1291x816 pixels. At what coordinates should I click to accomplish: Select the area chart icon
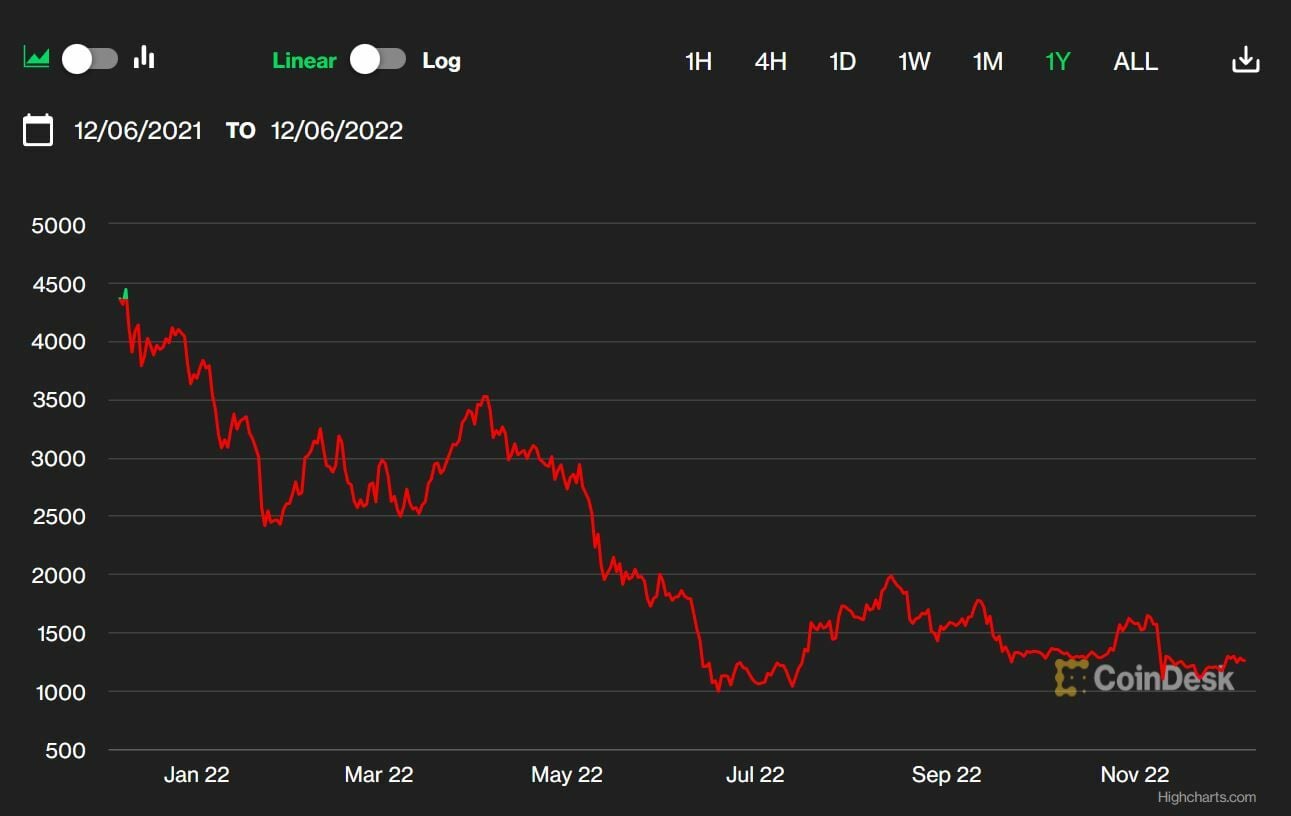pyautogui.click(x=37, y=58)
